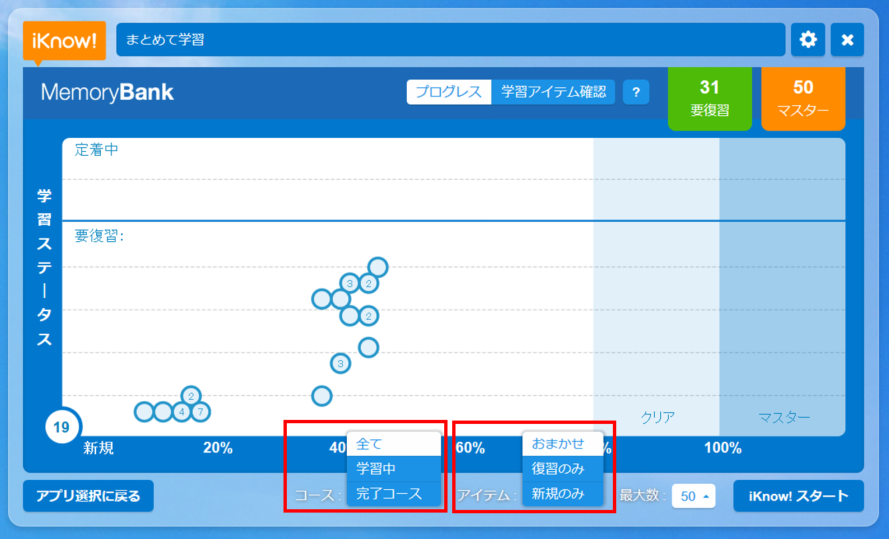Image resolution: width=889 pixels, height=539 pixels.
Task: Choose 学習中 in the course list
Action: pyautogui.click(x=393, y=469)
